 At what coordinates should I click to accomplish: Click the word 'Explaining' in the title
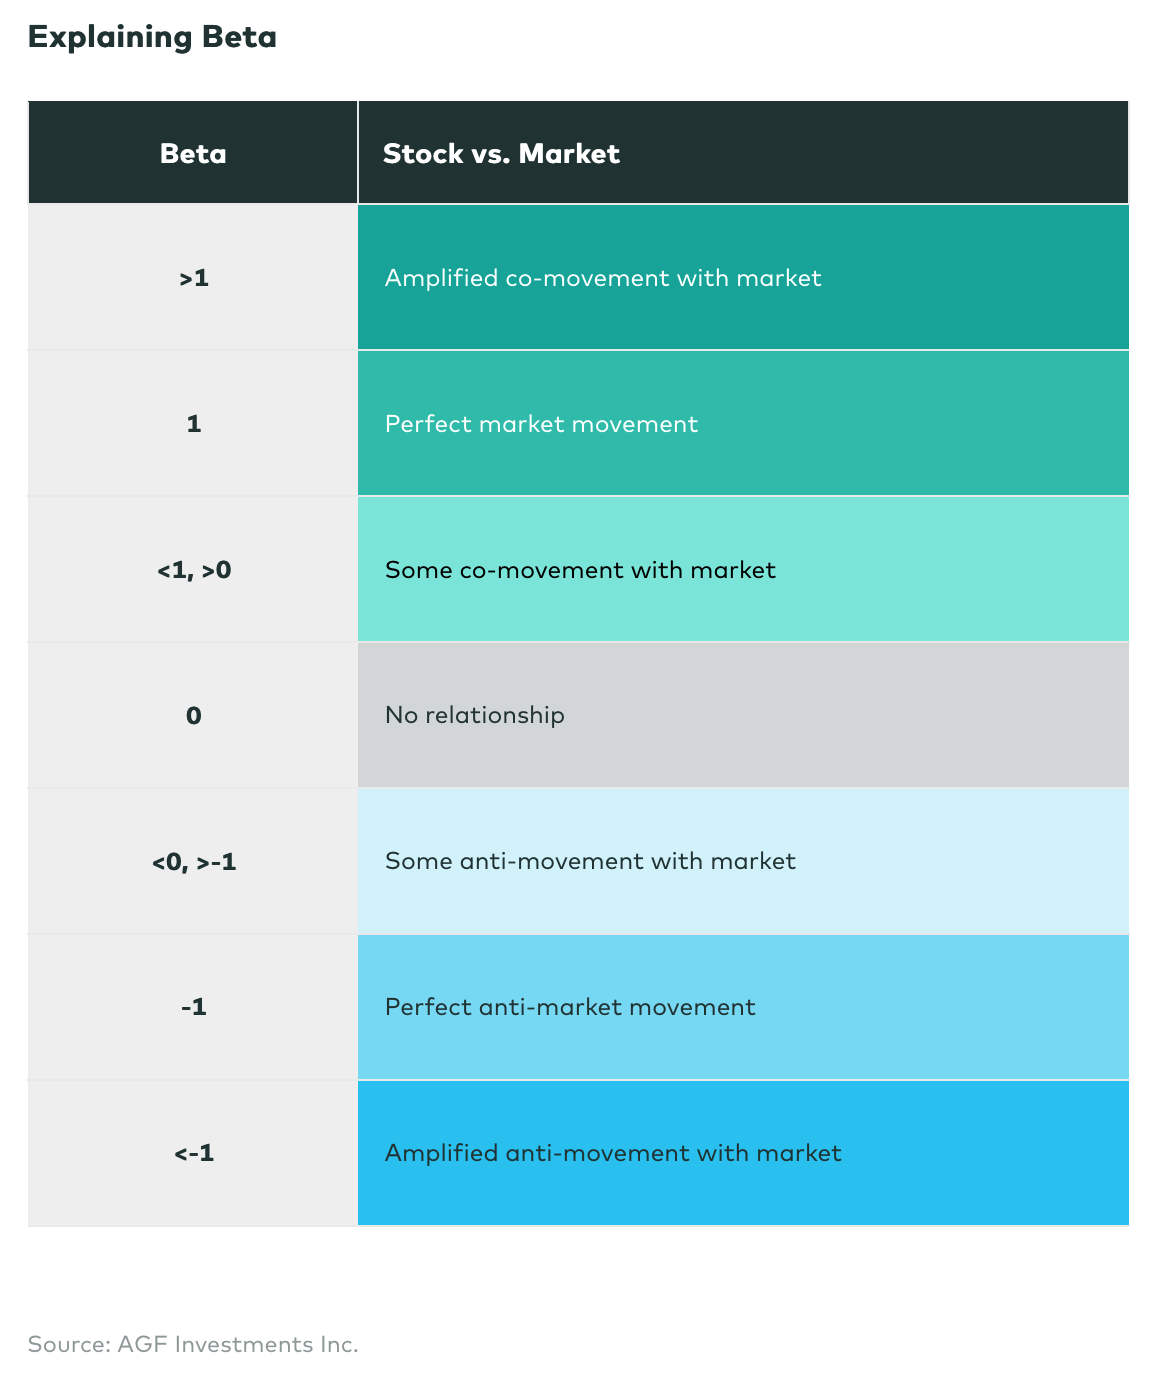point(110,38)
